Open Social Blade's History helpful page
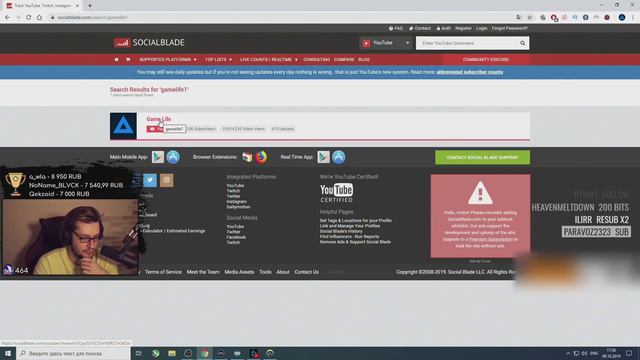The height and width of the screenshot is (360, 640). point(341,231)
